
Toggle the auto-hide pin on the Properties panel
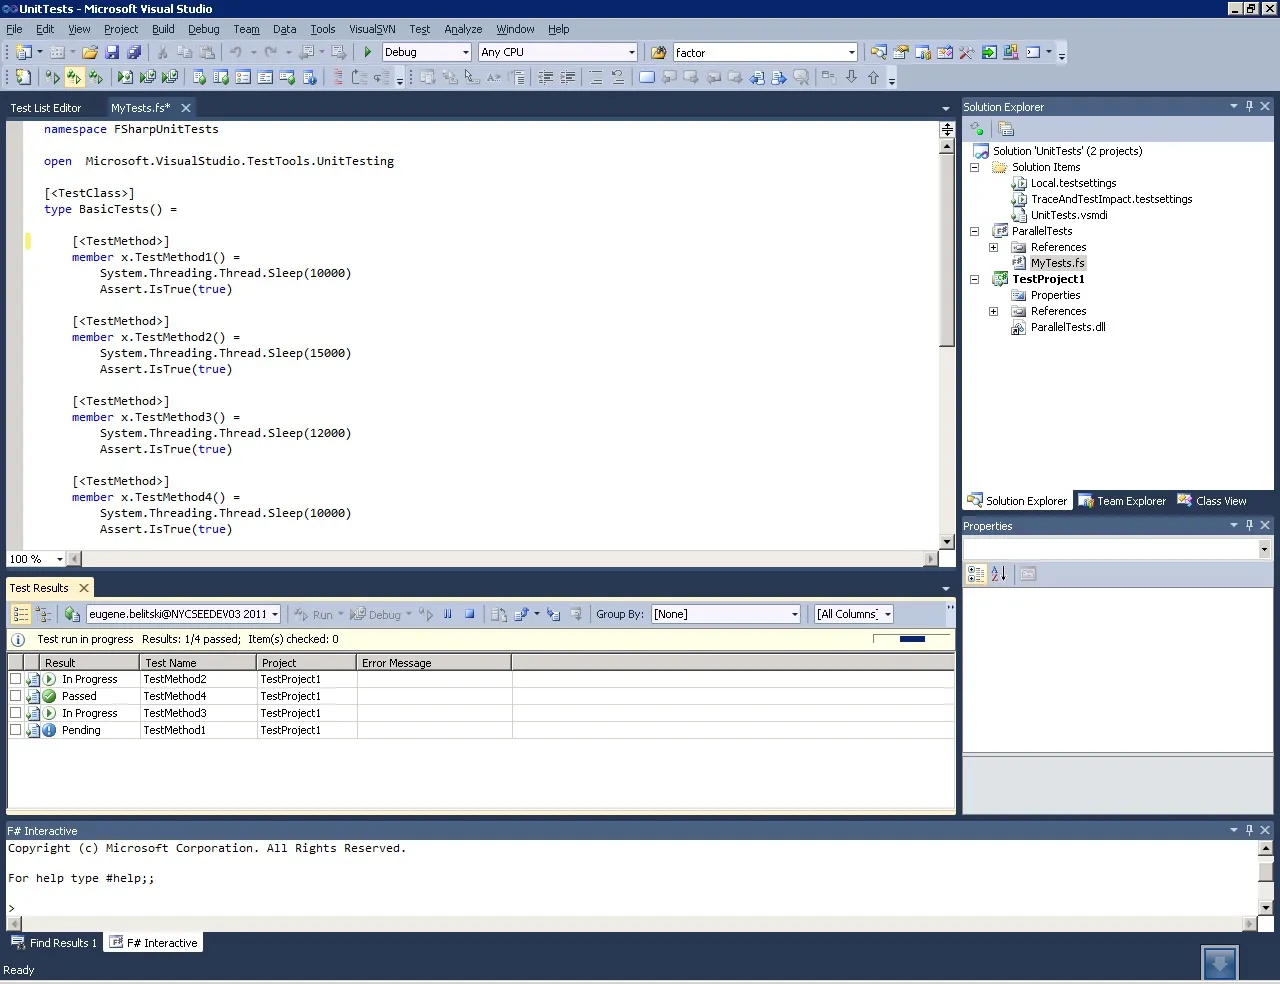[x=1249, y=525]
